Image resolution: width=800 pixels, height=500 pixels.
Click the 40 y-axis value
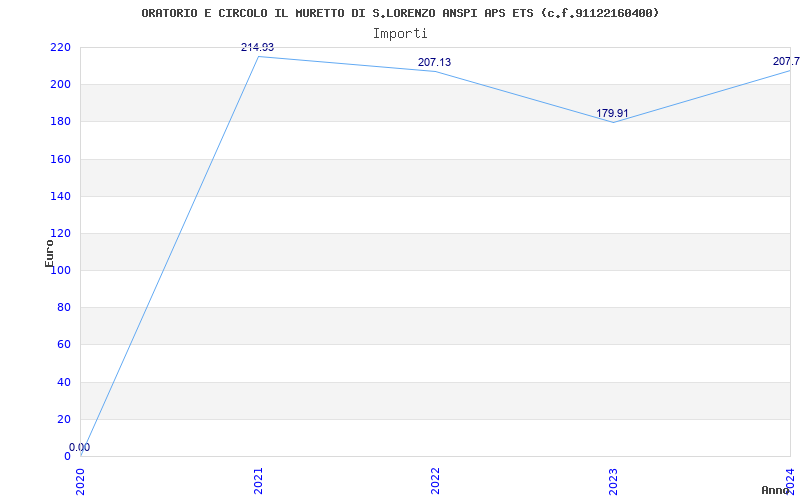tap(63, 382)
